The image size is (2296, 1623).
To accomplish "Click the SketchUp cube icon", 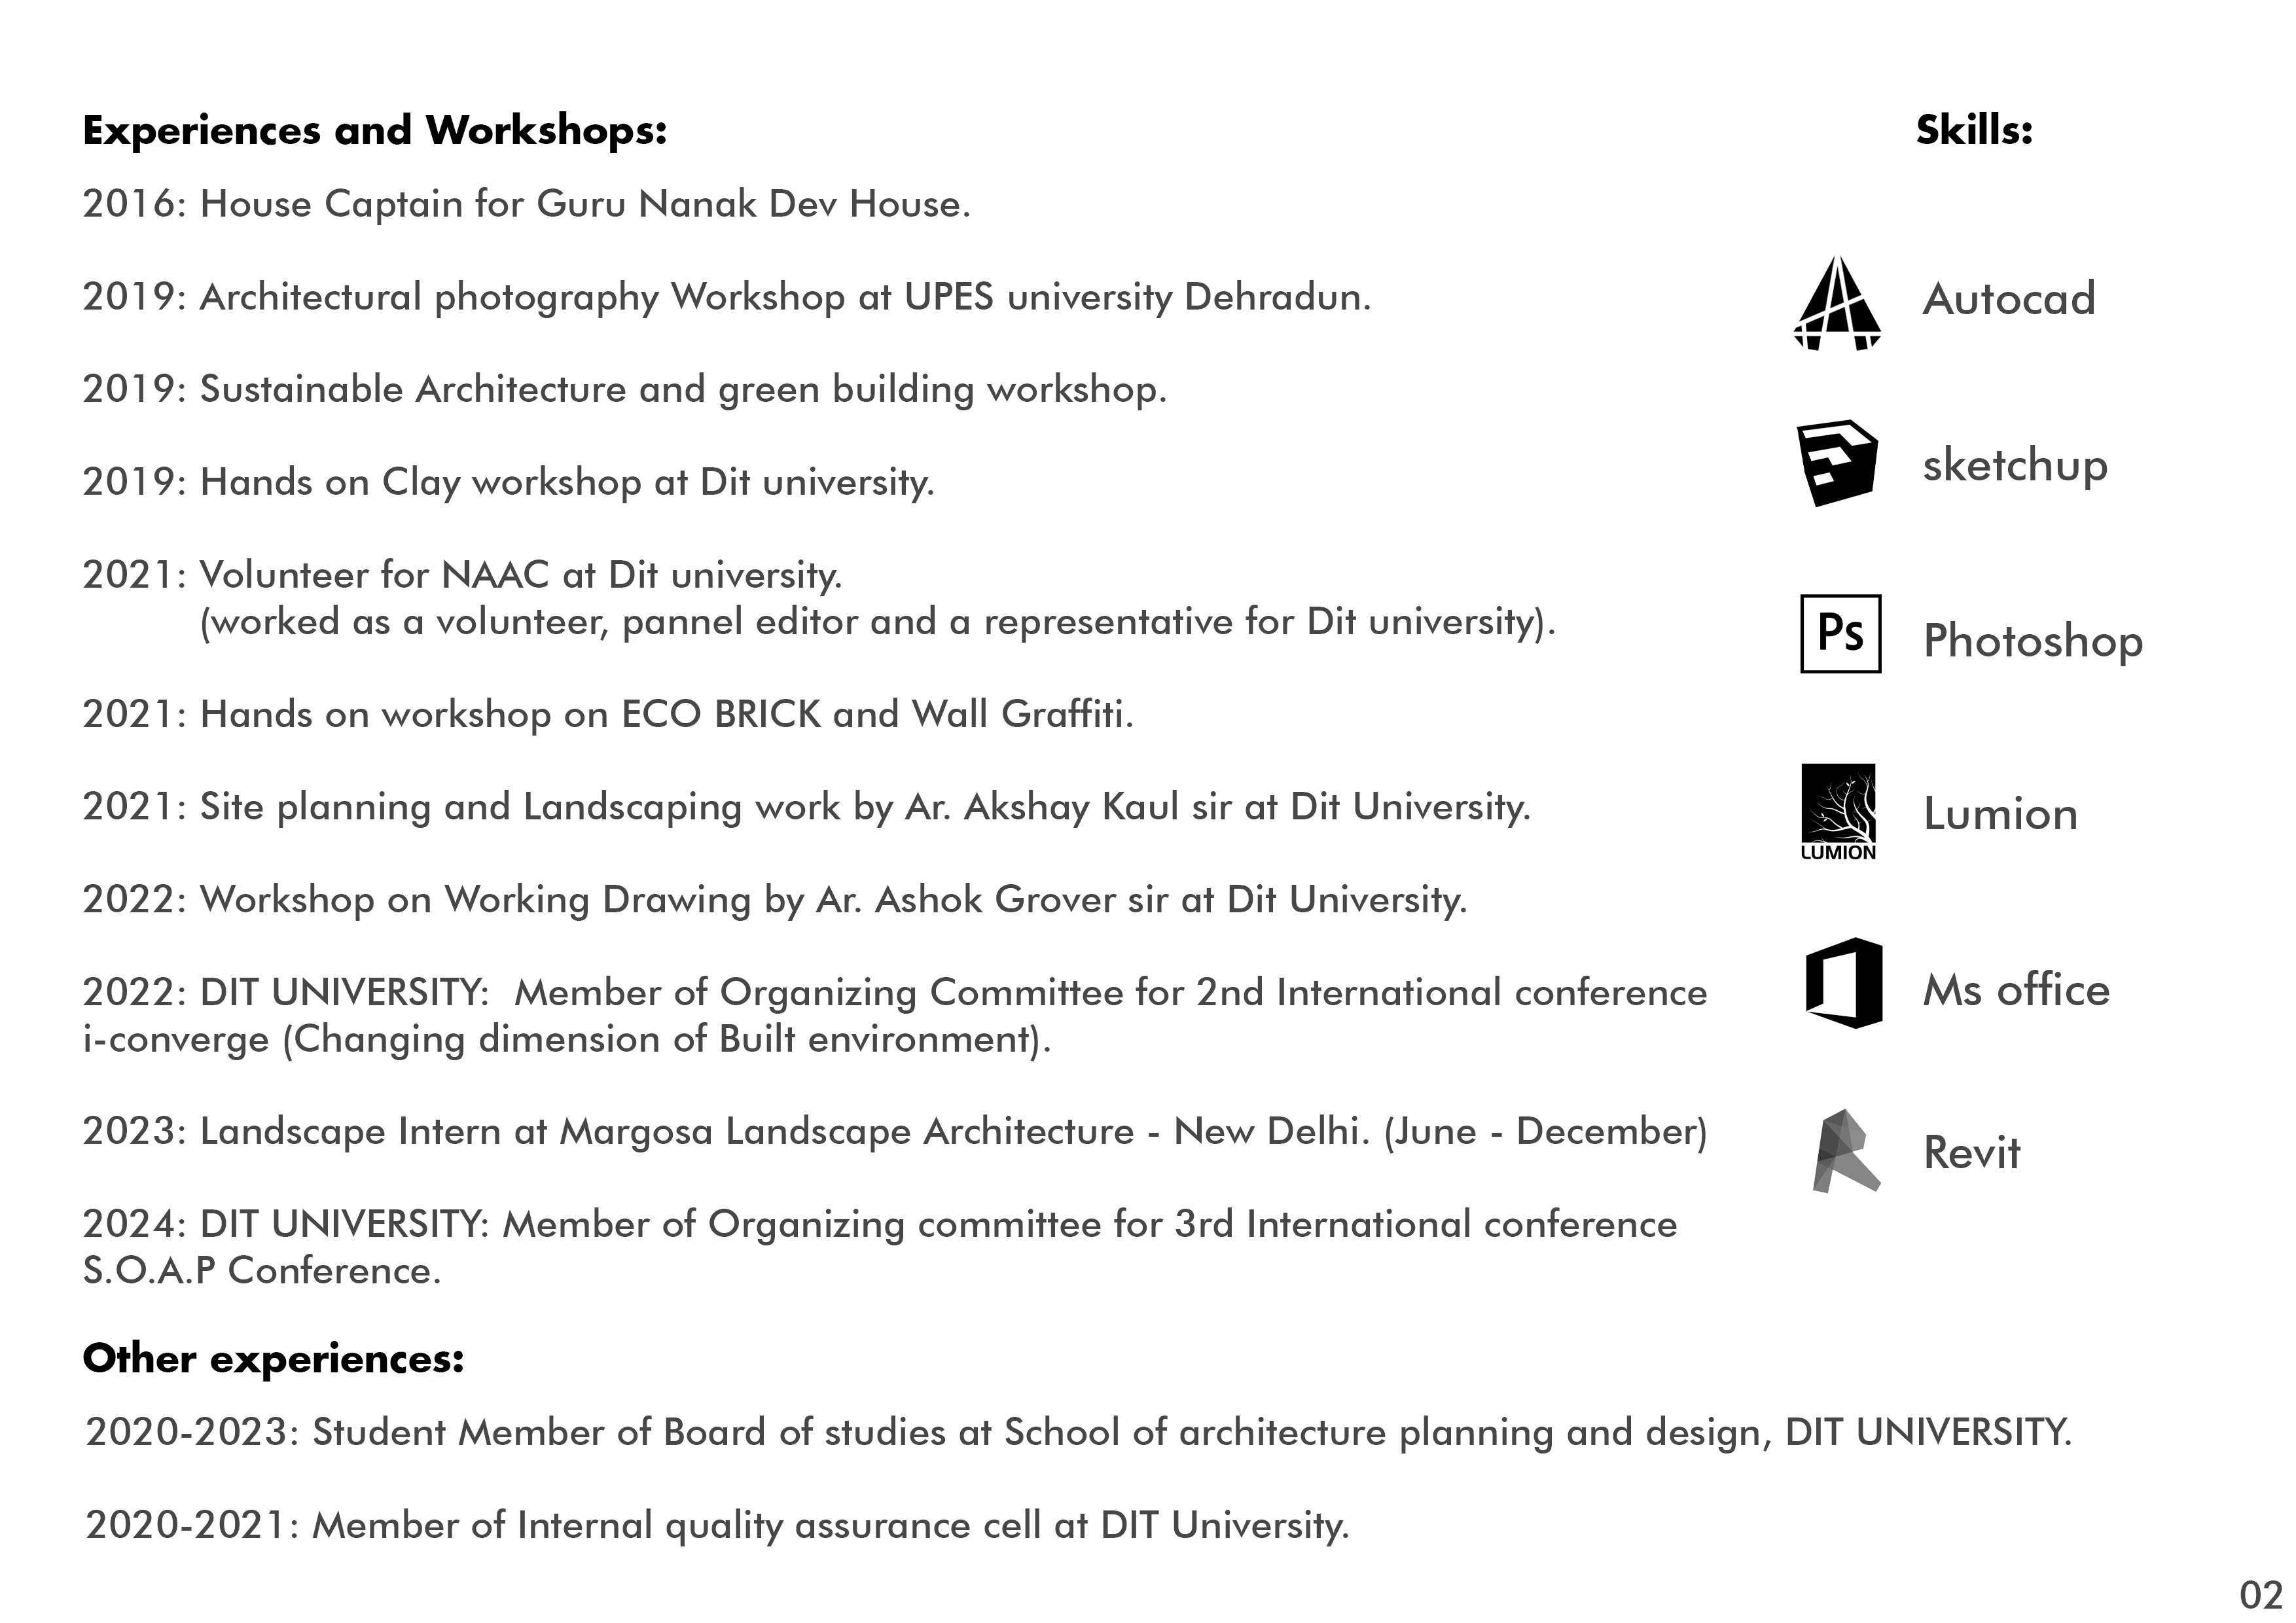I will click(x=1837, y=463).
